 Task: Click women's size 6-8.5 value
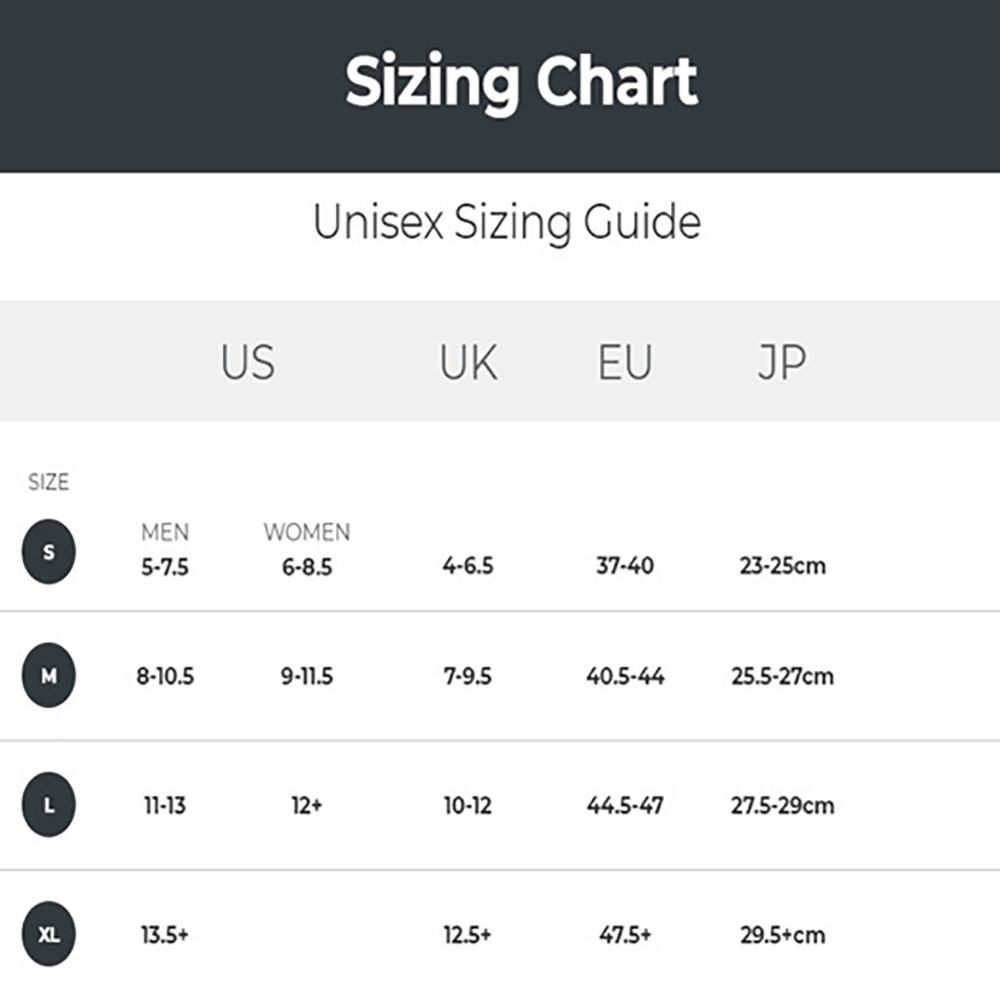click(x=307, y=567)
